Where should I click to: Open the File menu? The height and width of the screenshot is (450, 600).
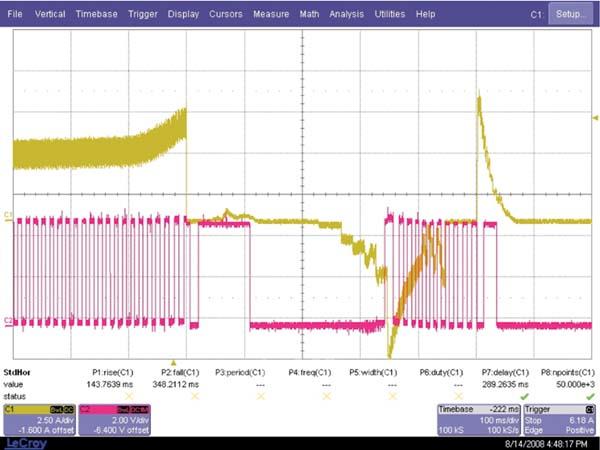(15, 15)
